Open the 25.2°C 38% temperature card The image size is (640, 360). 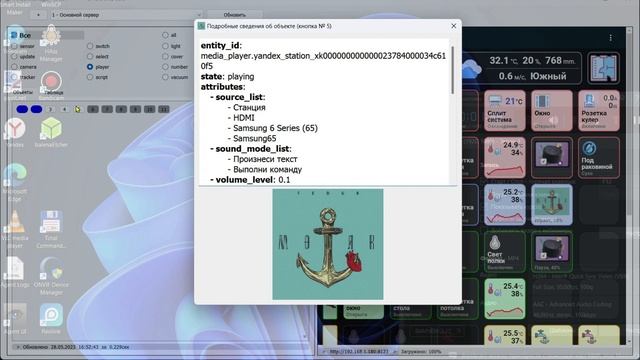pos(505,204)
